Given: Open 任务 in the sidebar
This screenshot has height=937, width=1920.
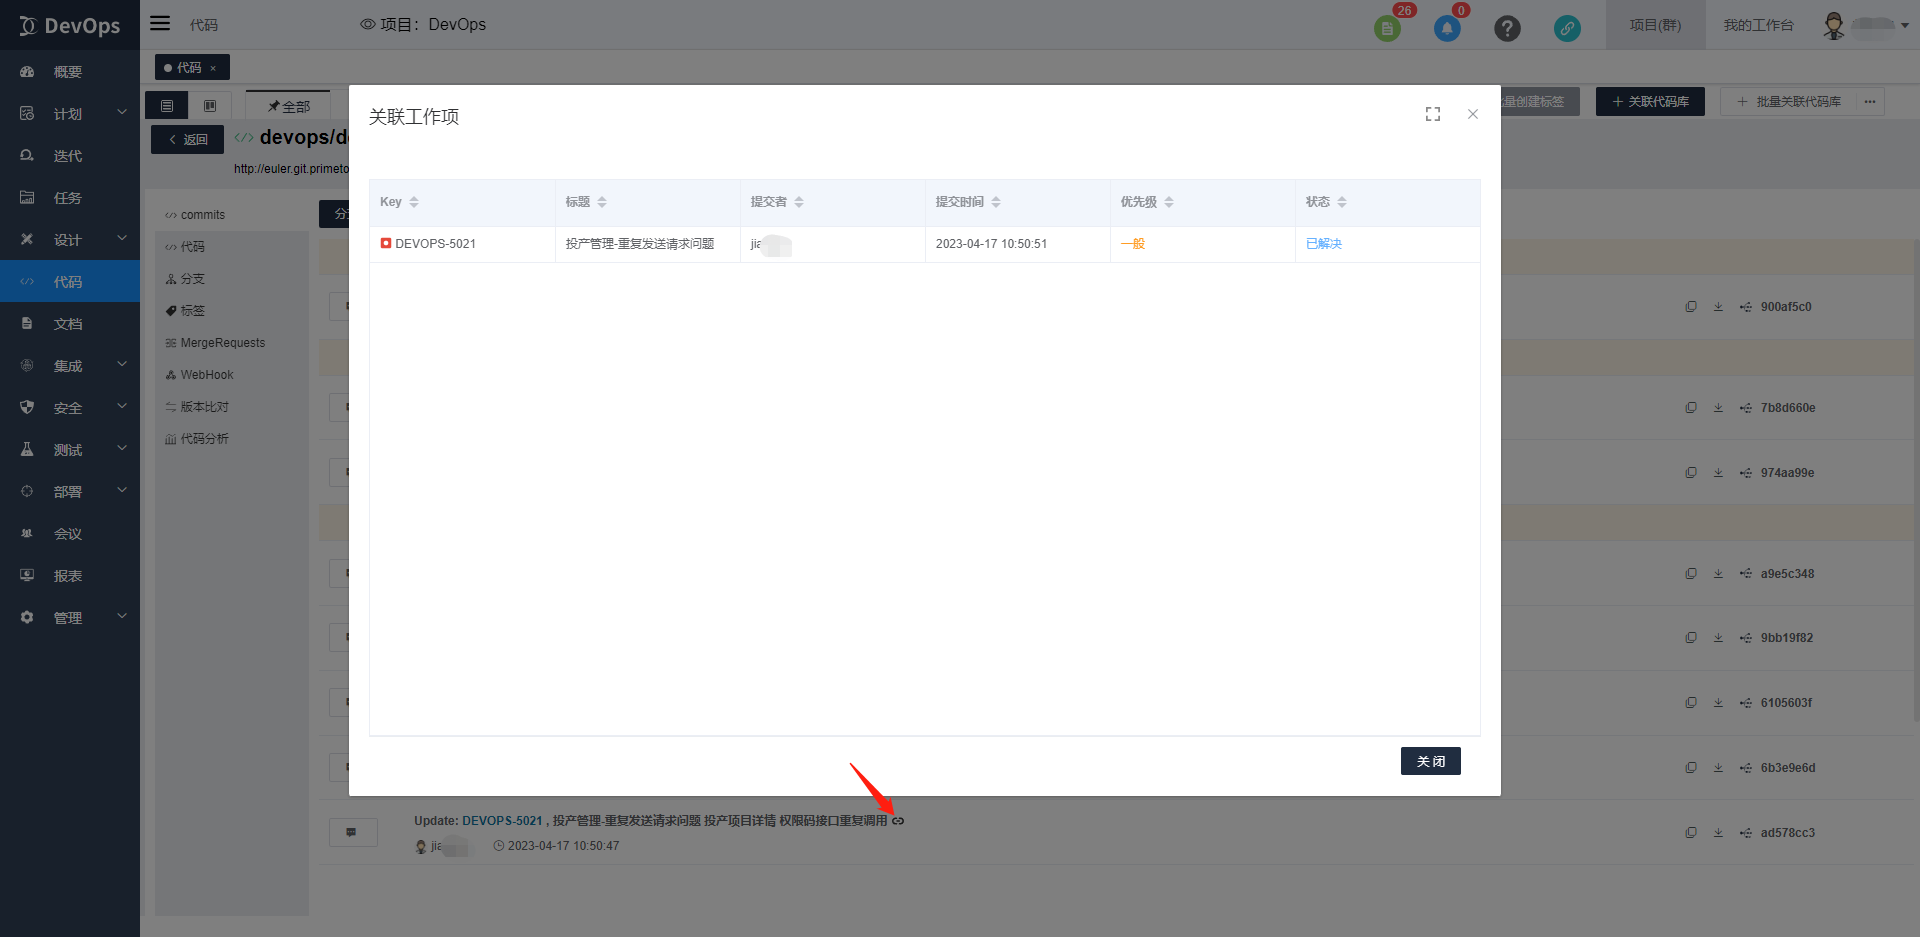Looking at the screenshot, I should (70, 198).
